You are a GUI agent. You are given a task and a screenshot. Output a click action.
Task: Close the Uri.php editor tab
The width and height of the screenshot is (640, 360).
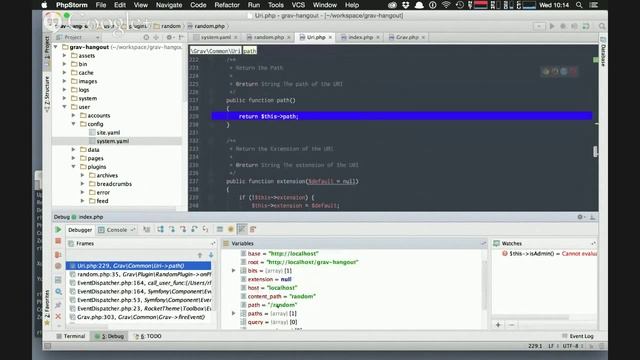click(330, 37)
